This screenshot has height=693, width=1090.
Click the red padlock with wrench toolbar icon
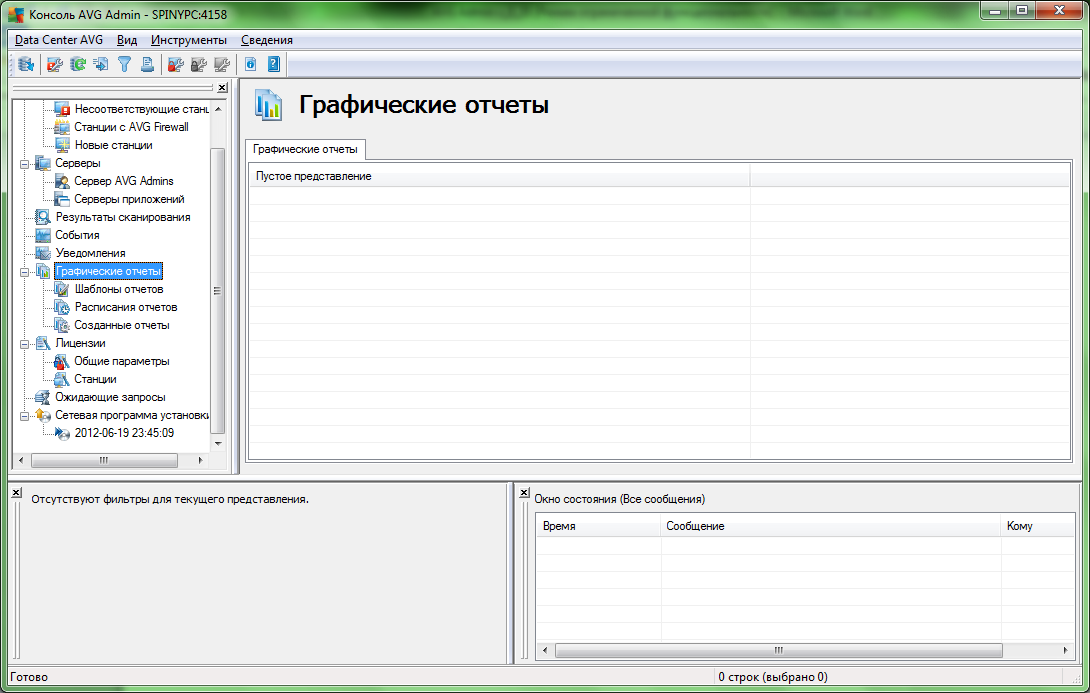pos(175,65)
